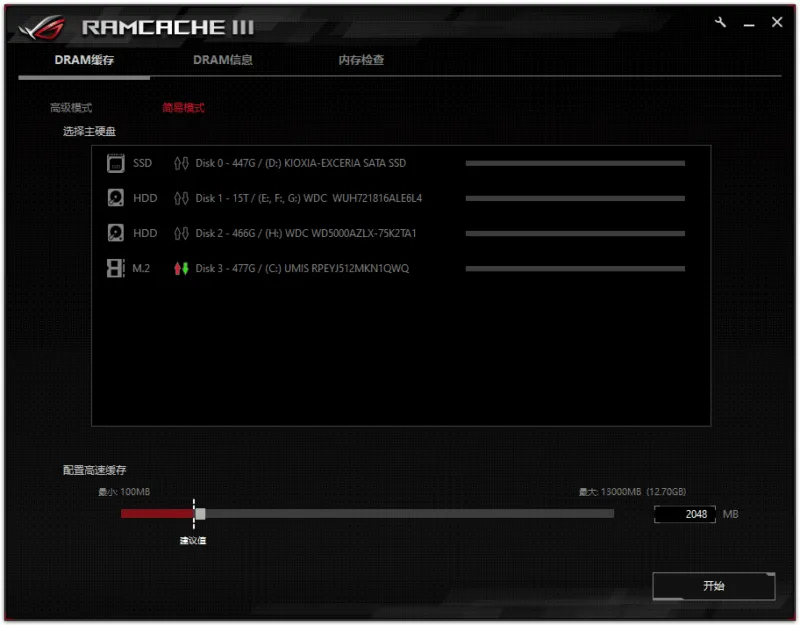The image size is (800, 625).
Task: Click the SSD type label of Disk 0
Action: (142, 163)
